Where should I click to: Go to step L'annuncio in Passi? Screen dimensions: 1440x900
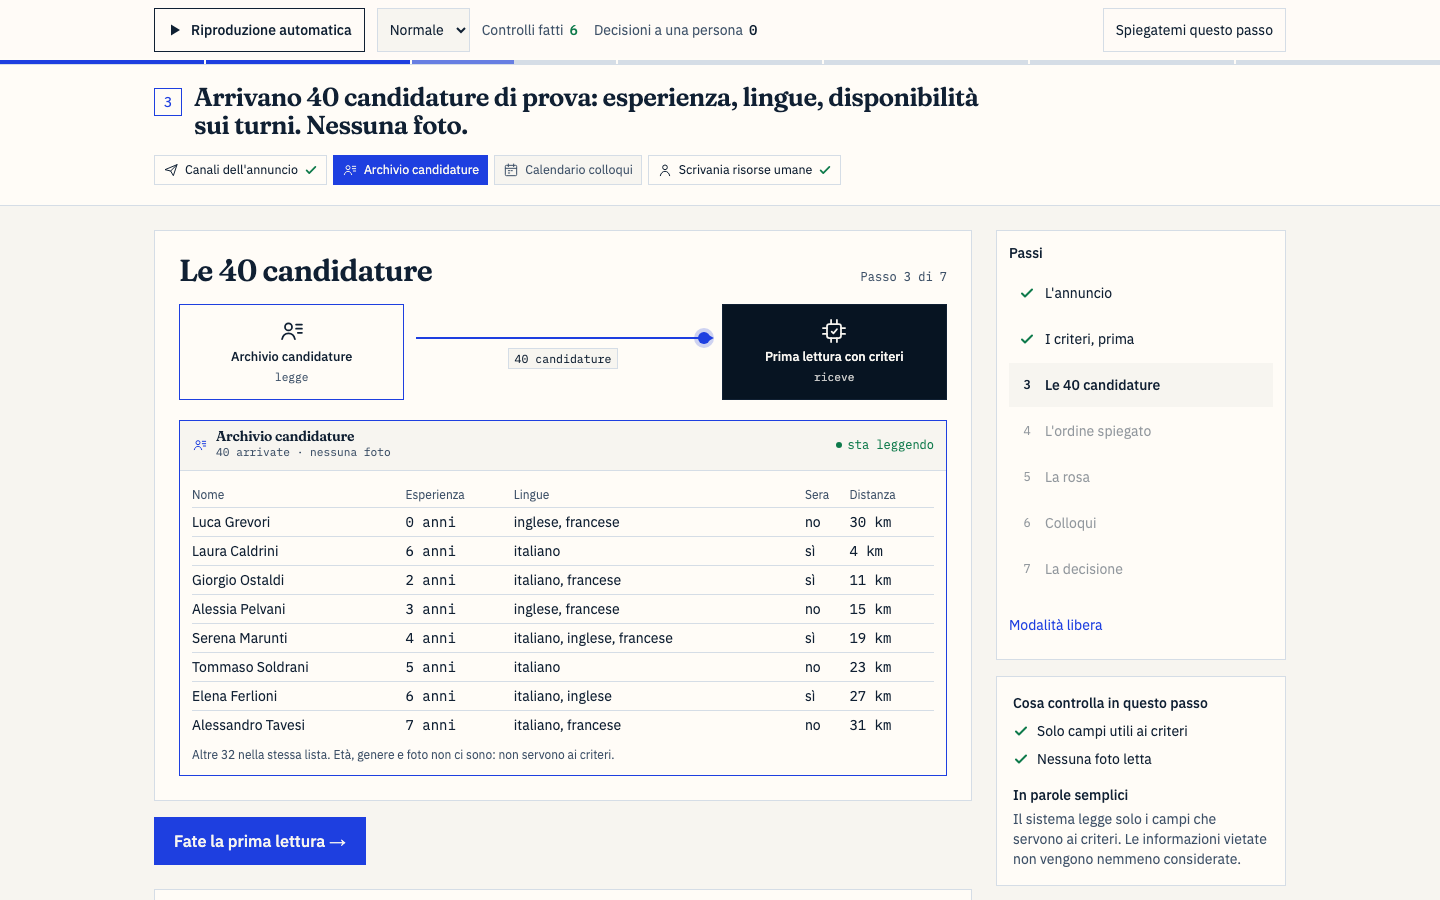(1141, 293)
